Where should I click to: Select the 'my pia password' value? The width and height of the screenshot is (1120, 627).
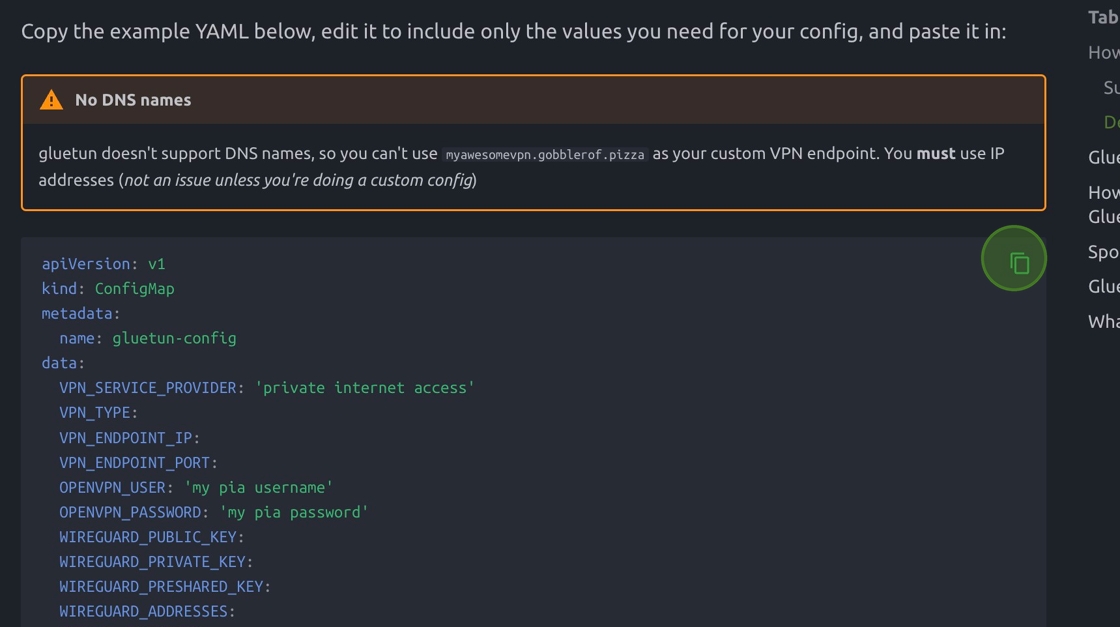click(294, 512)
